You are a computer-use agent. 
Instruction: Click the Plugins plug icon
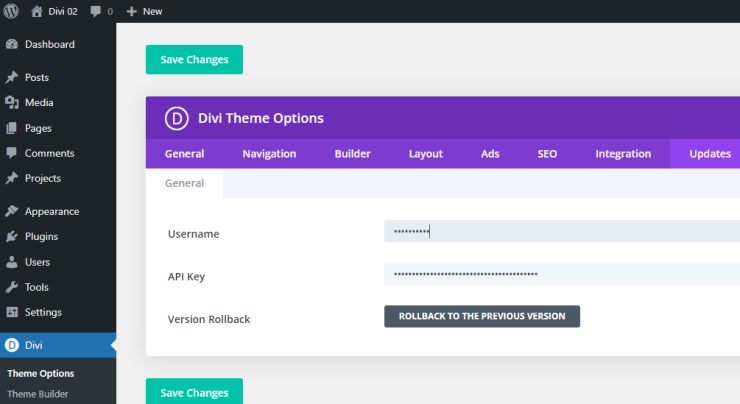[12, 236]
